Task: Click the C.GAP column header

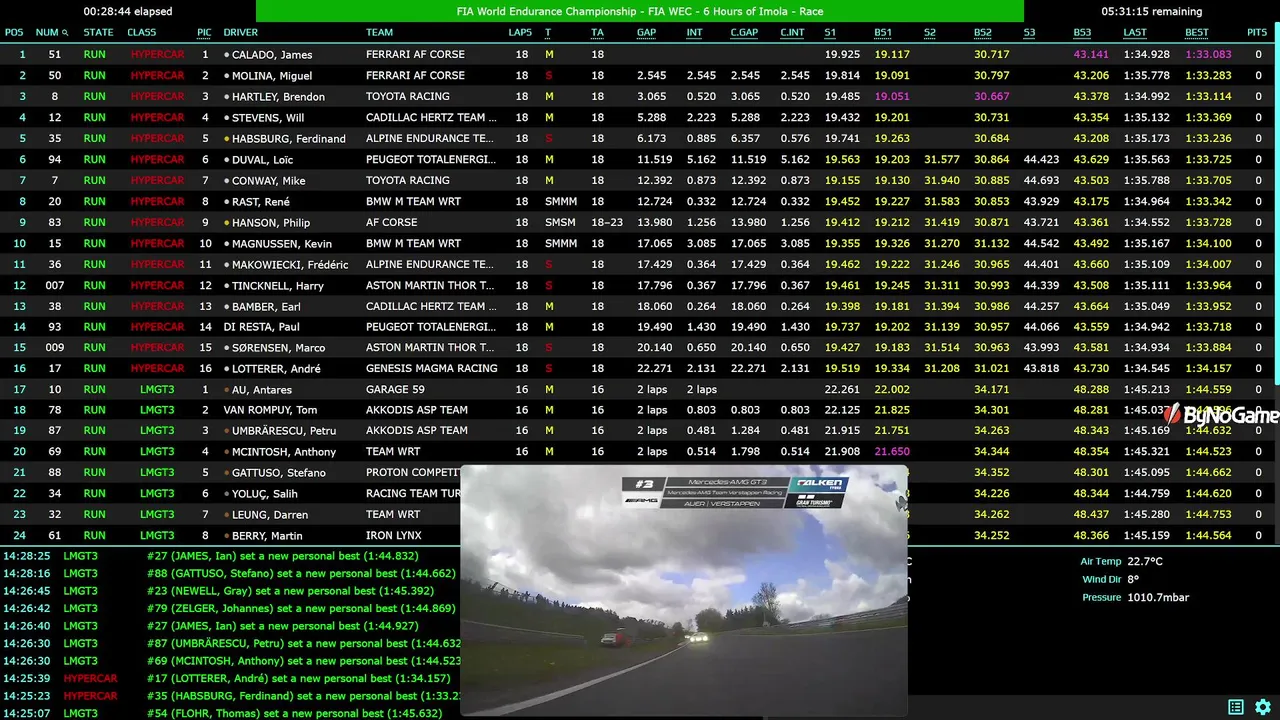Action: (x=744, y=33)
